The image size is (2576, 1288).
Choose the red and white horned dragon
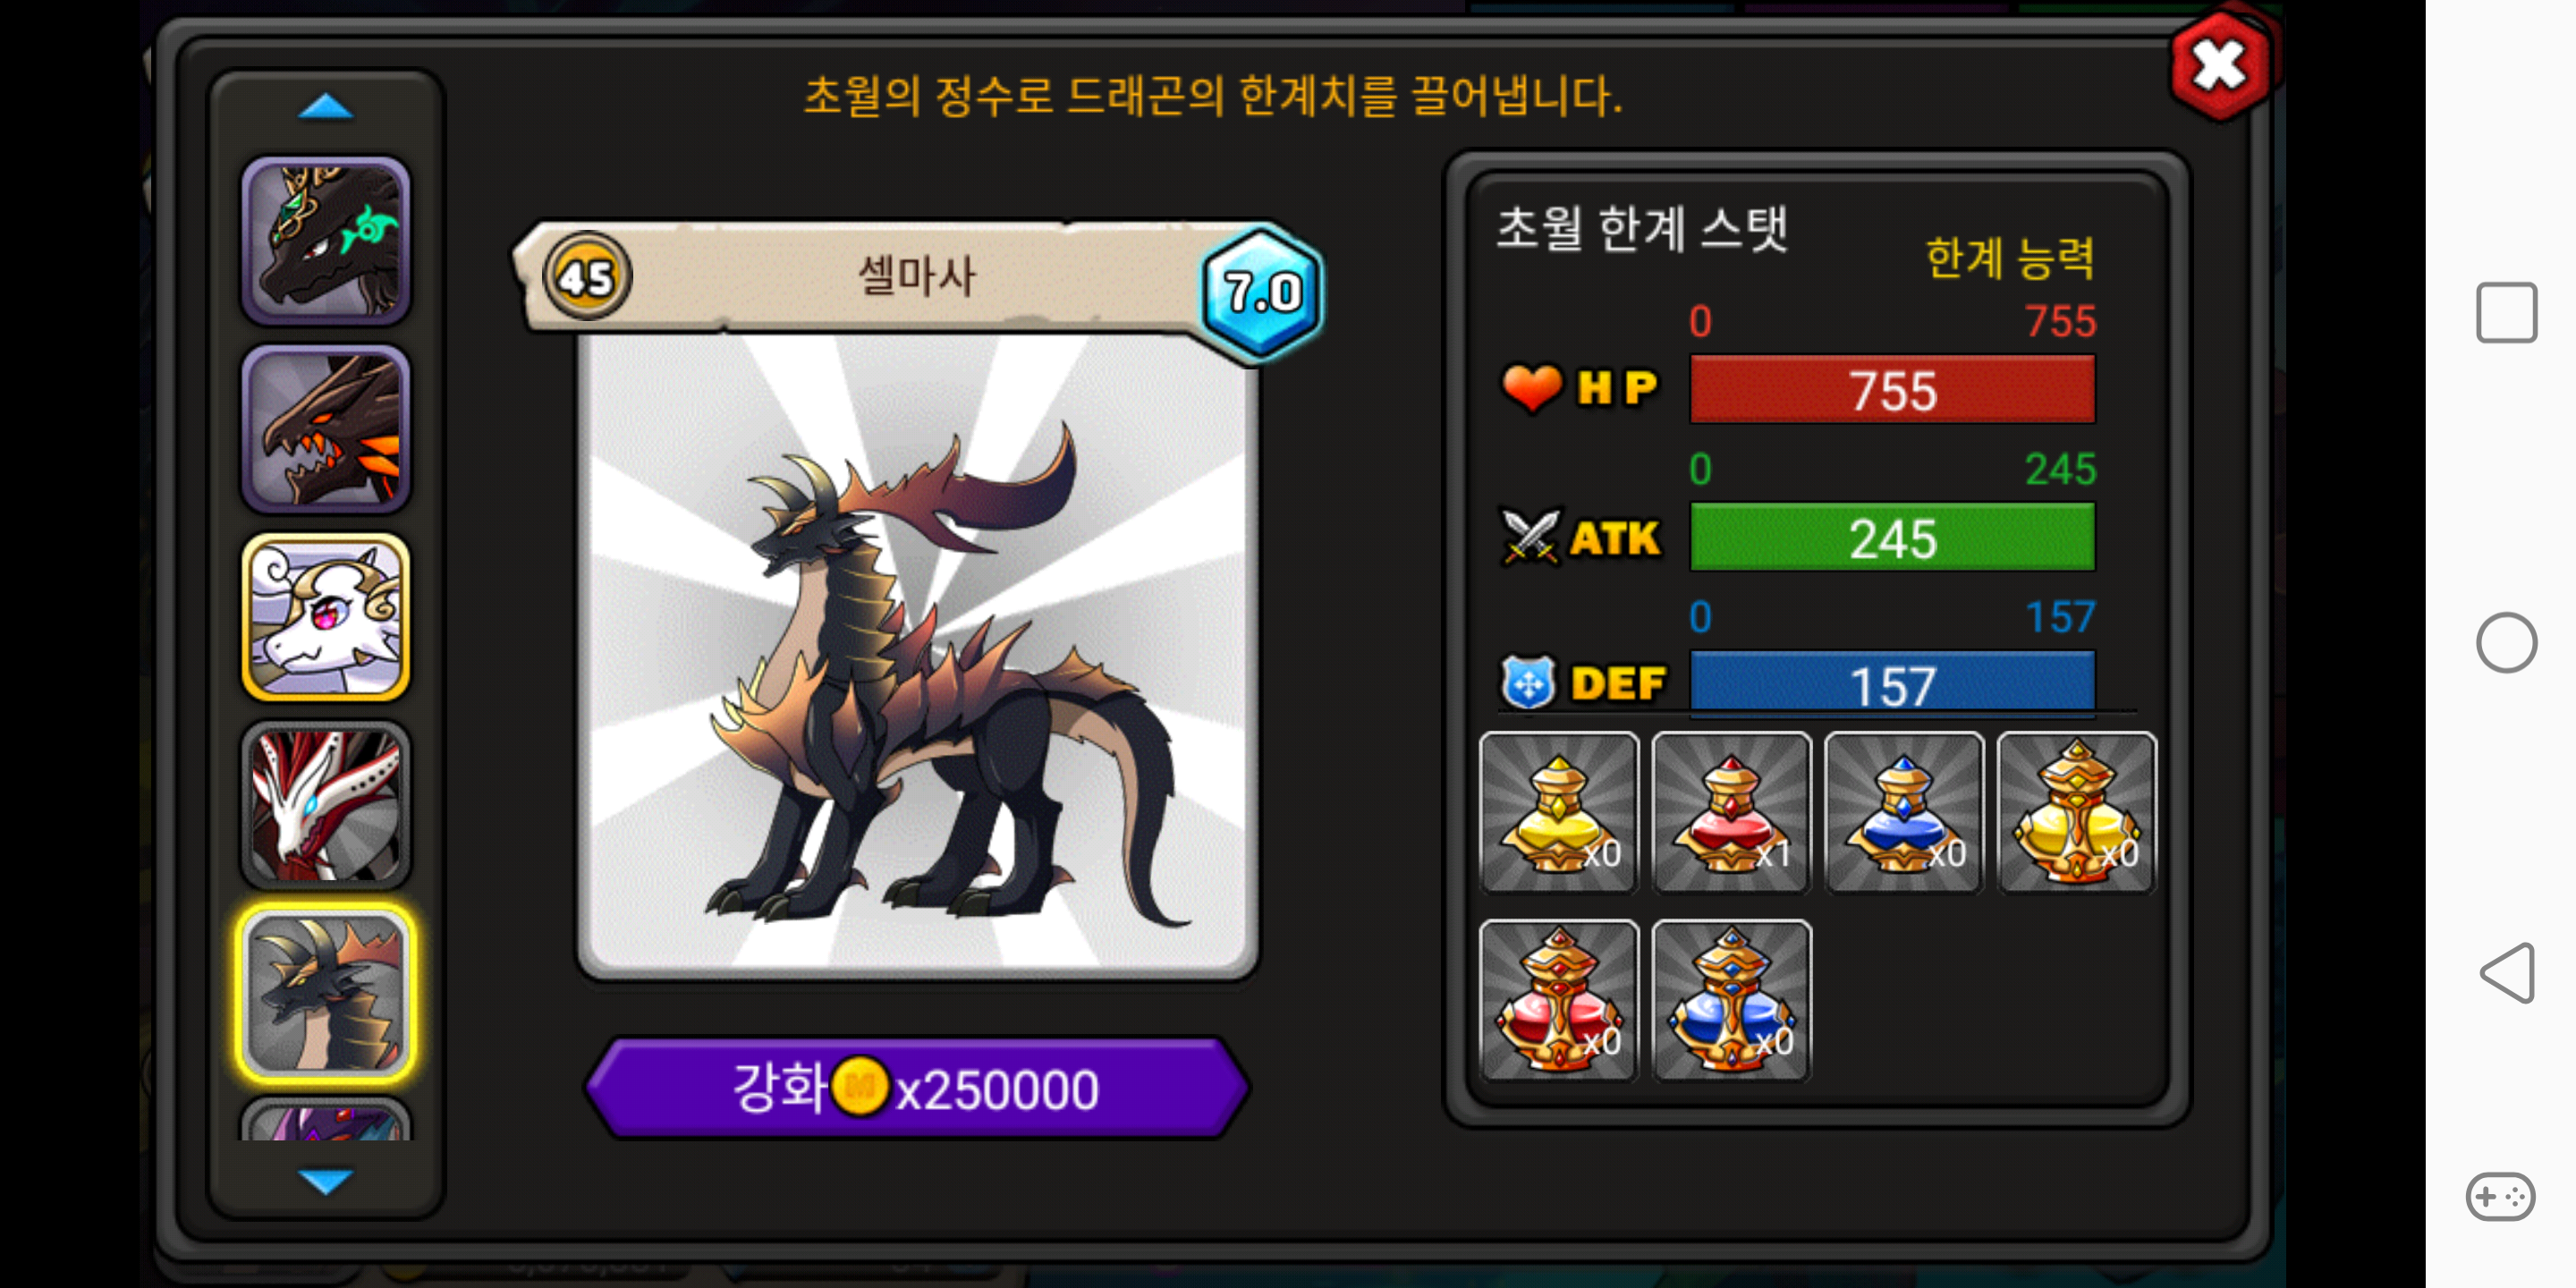[326, 805]
